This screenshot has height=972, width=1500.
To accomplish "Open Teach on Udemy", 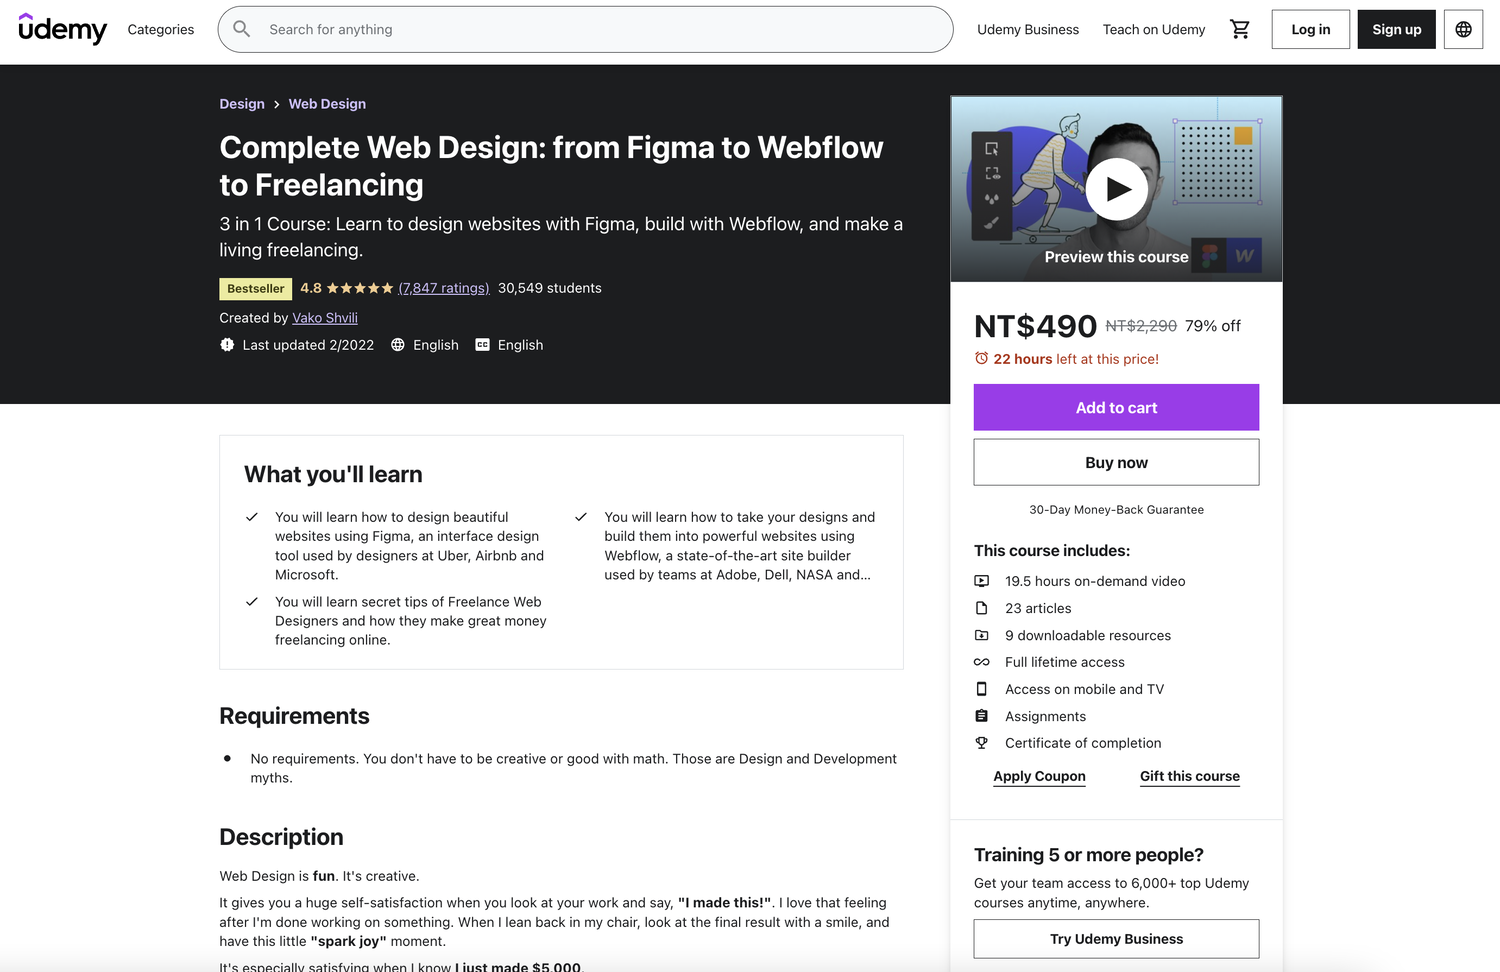I will point(1154,30).
